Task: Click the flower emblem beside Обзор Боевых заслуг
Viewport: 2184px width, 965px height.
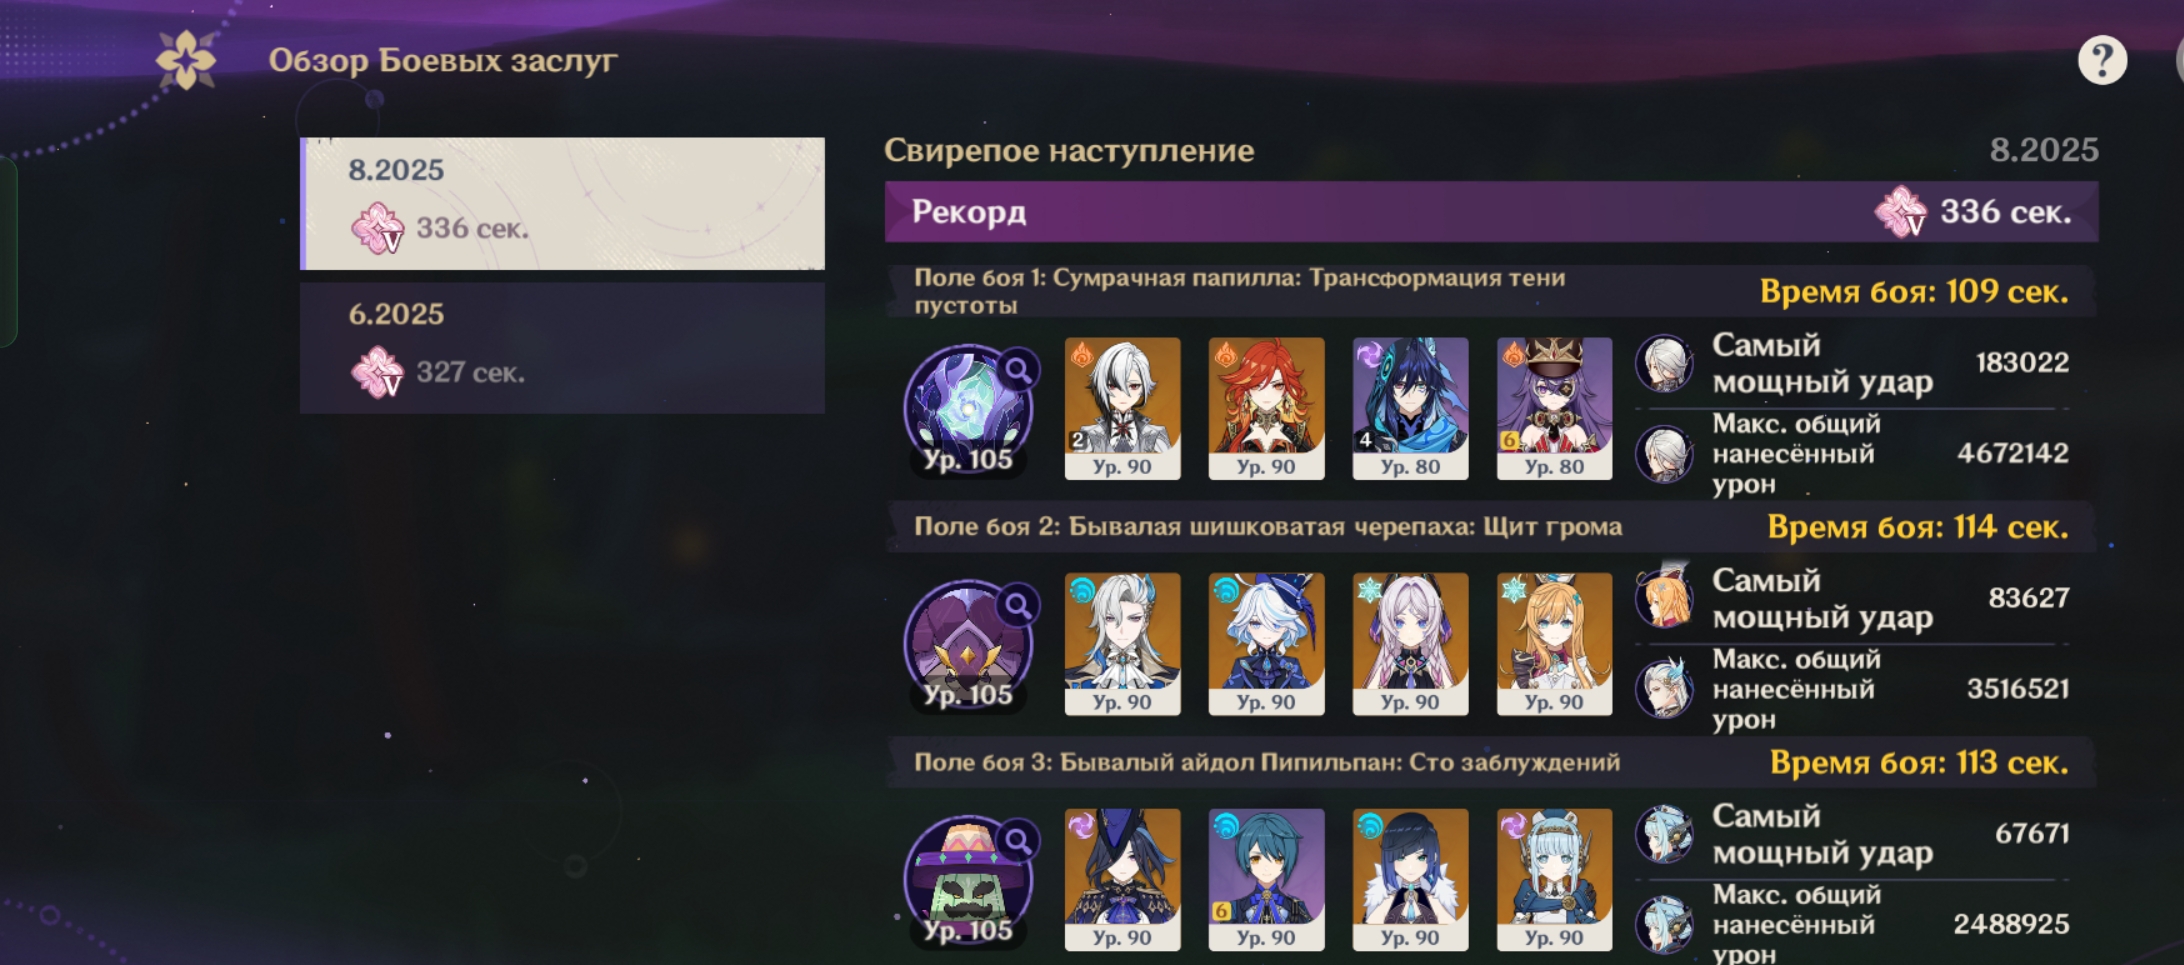Action: point(186,60)
